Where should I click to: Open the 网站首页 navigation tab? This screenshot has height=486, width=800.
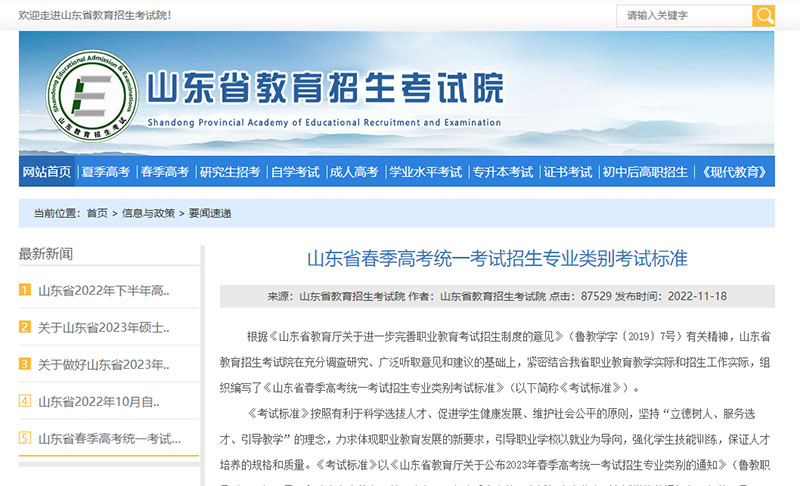click(x=47, y=172)
